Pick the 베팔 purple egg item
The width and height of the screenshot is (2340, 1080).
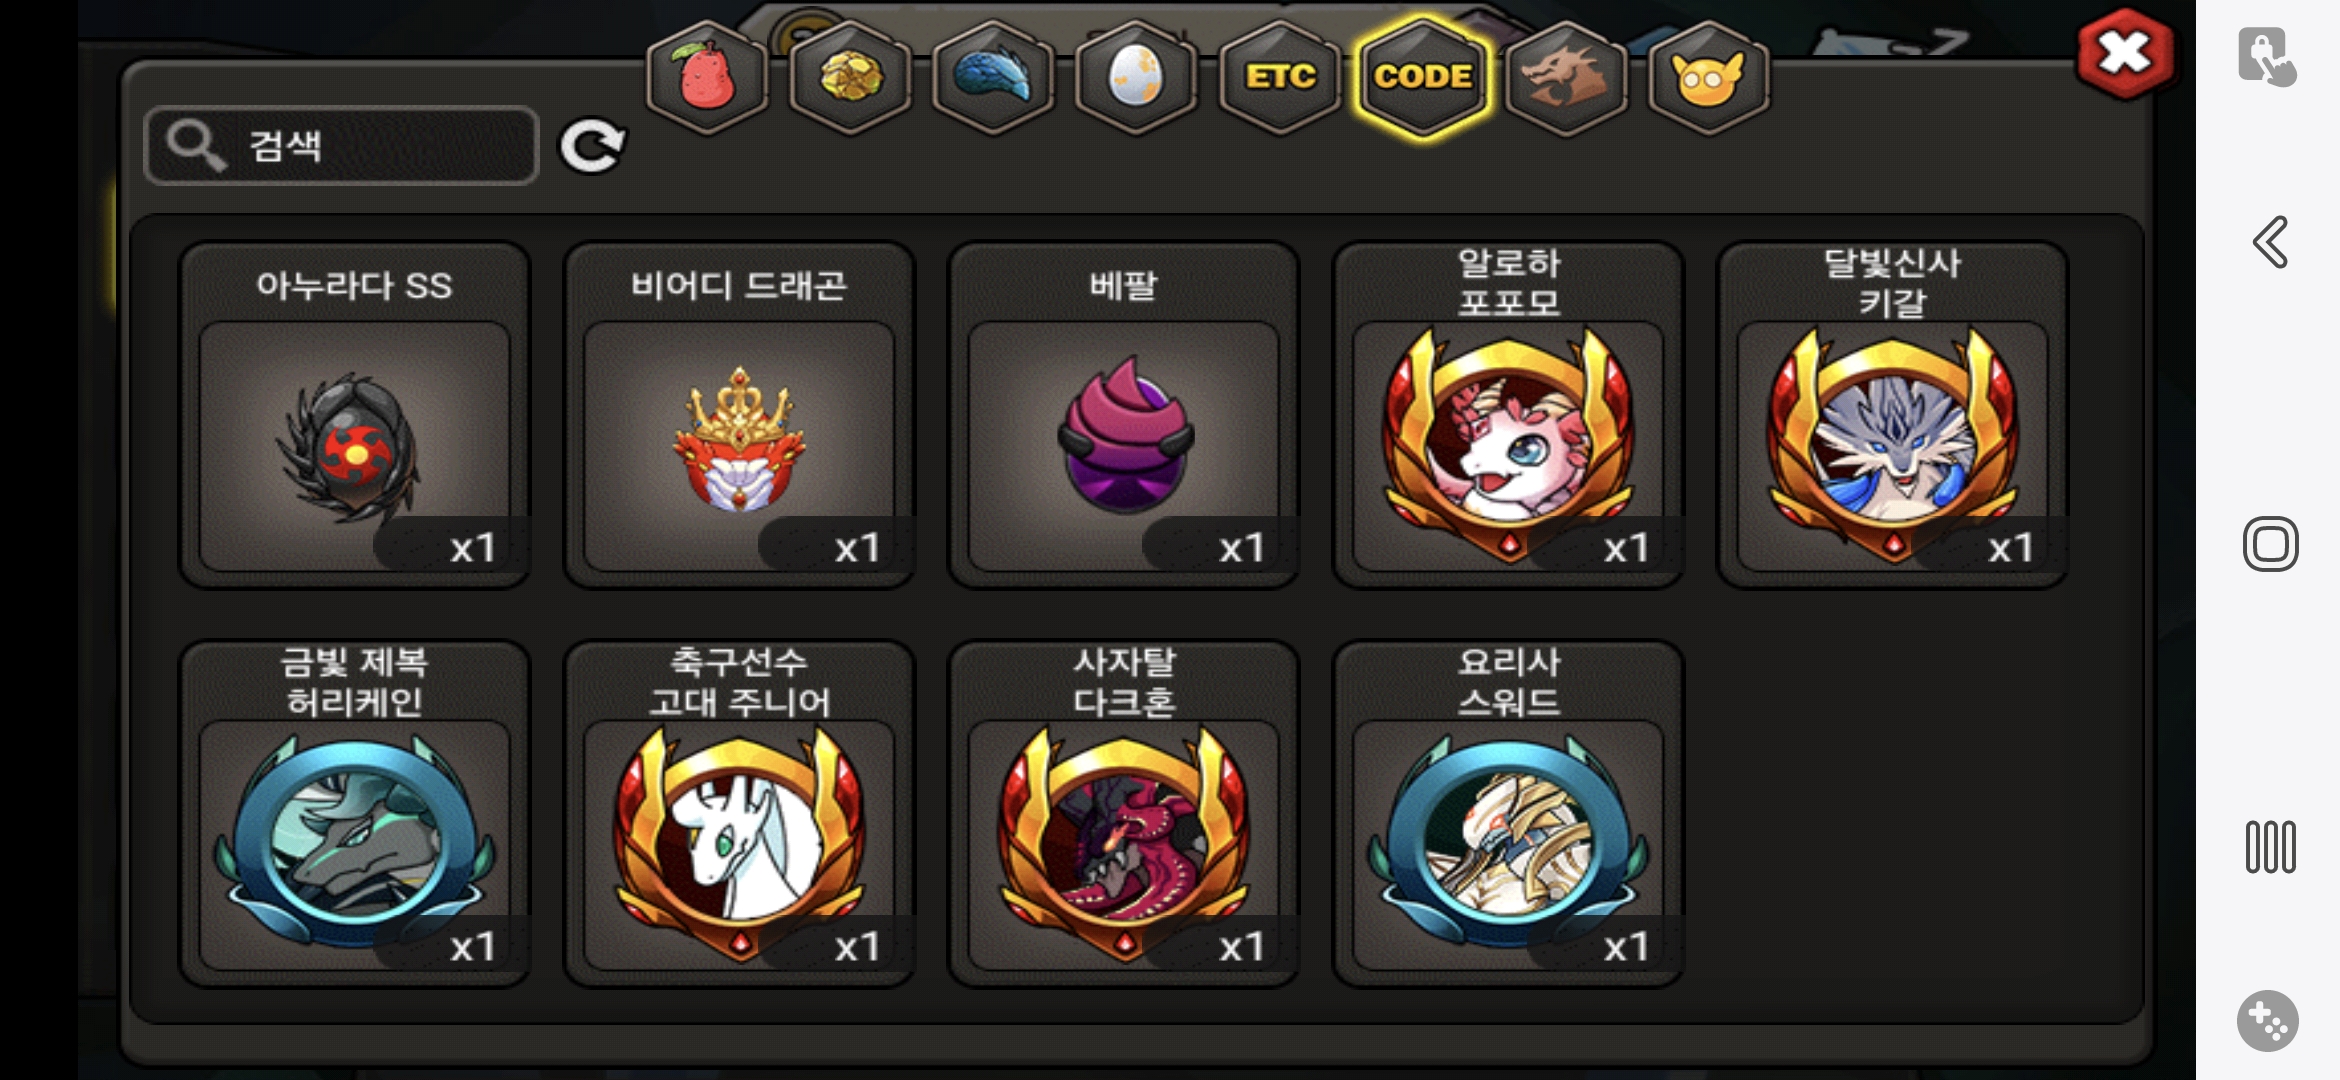[1124, 415]
